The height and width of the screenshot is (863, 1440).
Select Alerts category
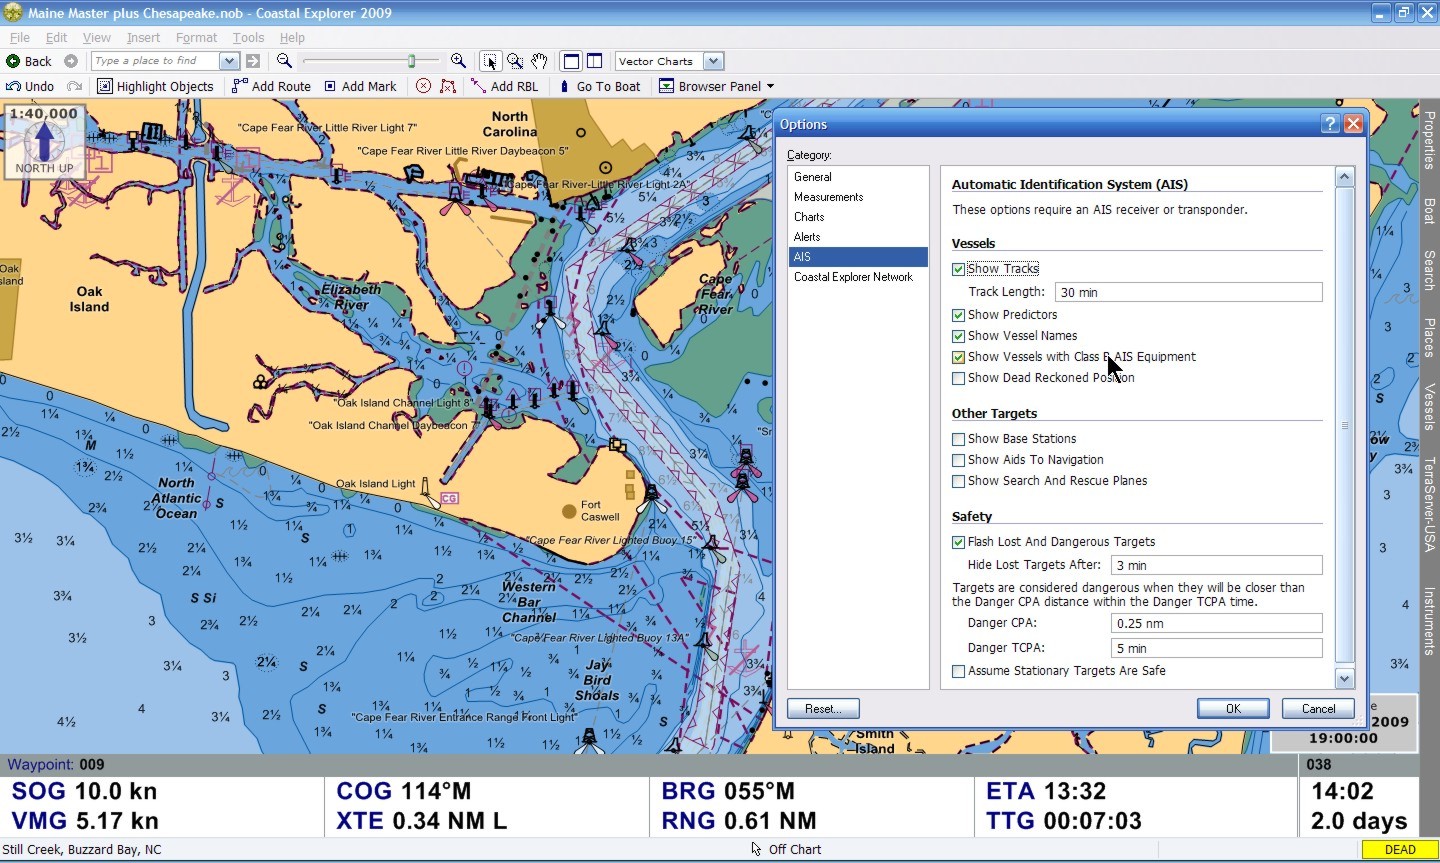(x=858, y=237)
